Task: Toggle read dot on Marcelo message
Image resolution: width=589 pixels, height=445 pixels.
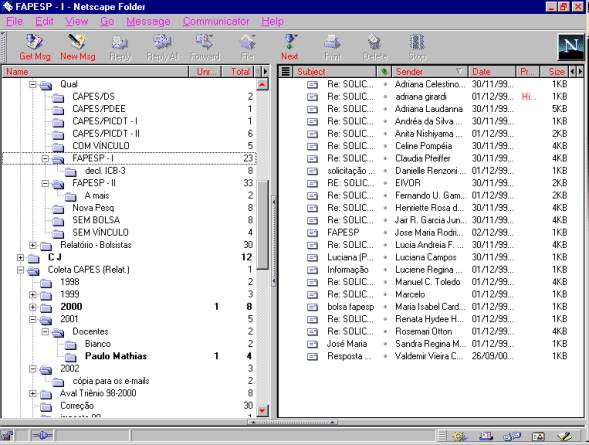Action: [x=385, y=294]
